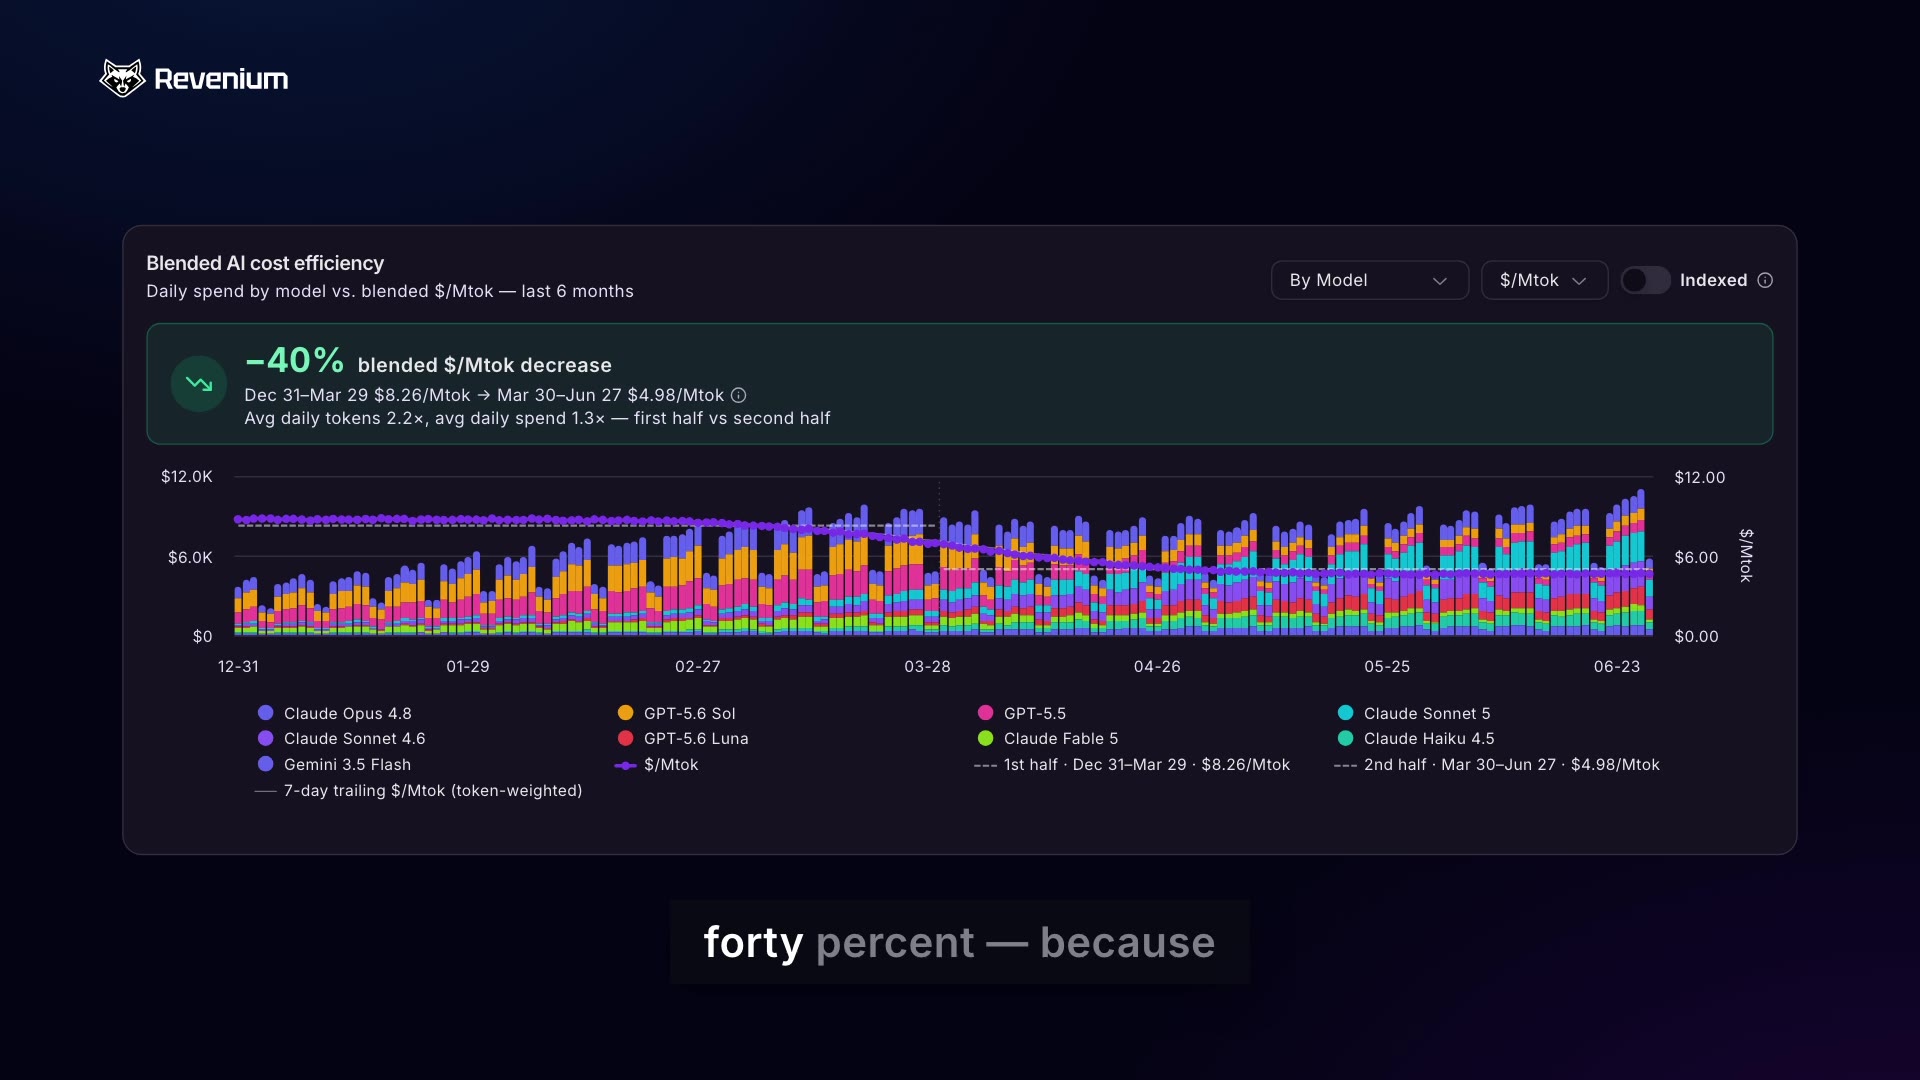This screenshot has height=1080, width=1920.
Task: Toggle the Indexed switch
Action: coord(1645,280)
